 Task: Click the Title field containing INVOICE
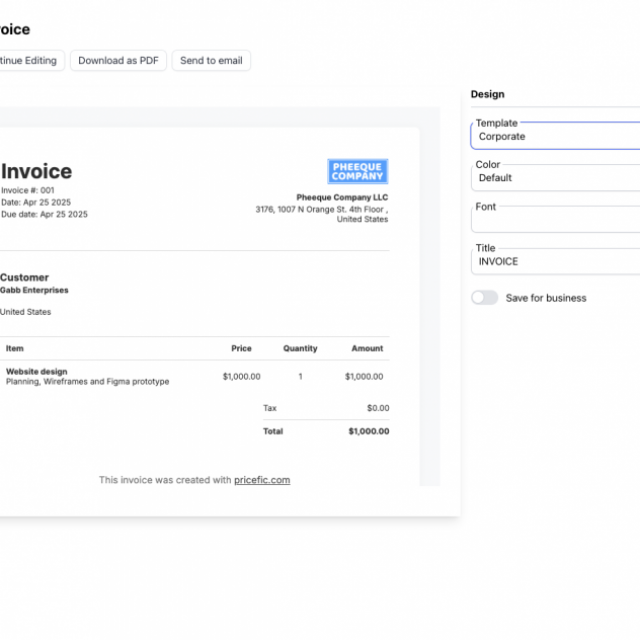[556, 261]
